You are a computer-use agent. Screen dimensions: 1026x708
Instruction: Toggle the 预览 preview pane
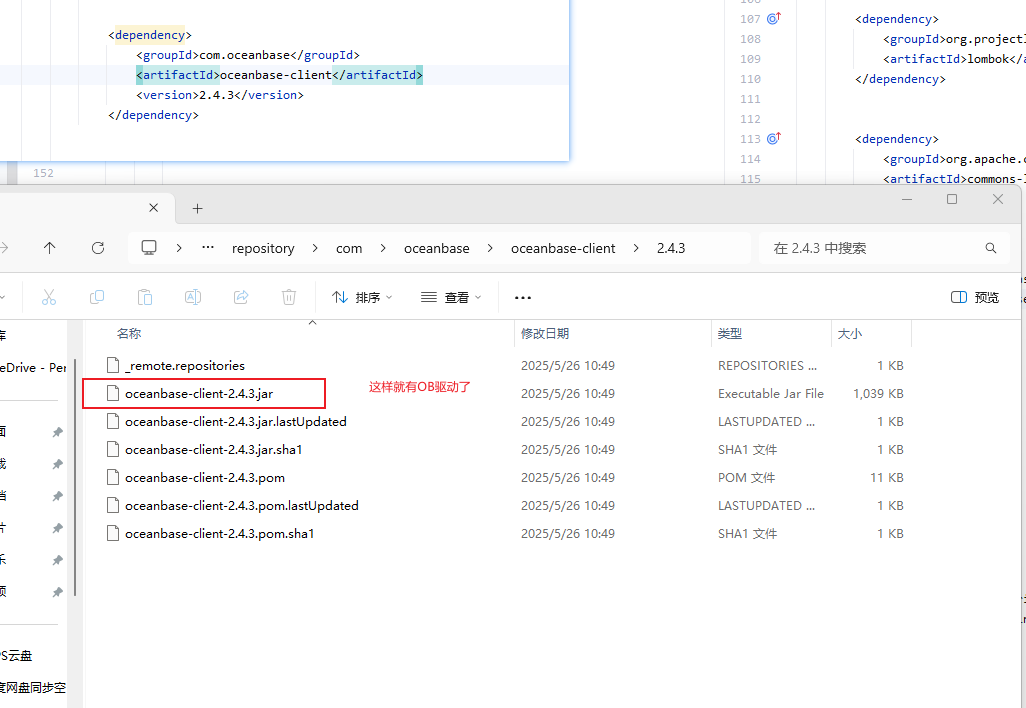click(x=975, y=297)
